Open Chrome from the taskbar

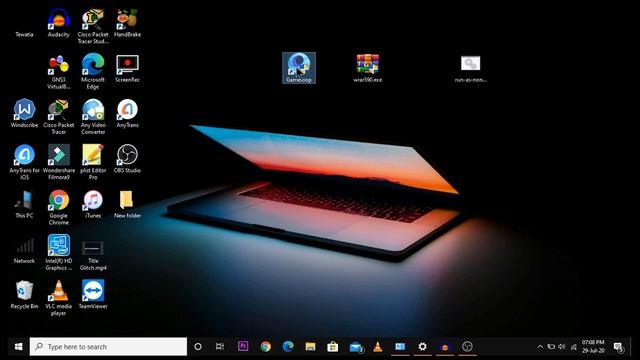266,347
